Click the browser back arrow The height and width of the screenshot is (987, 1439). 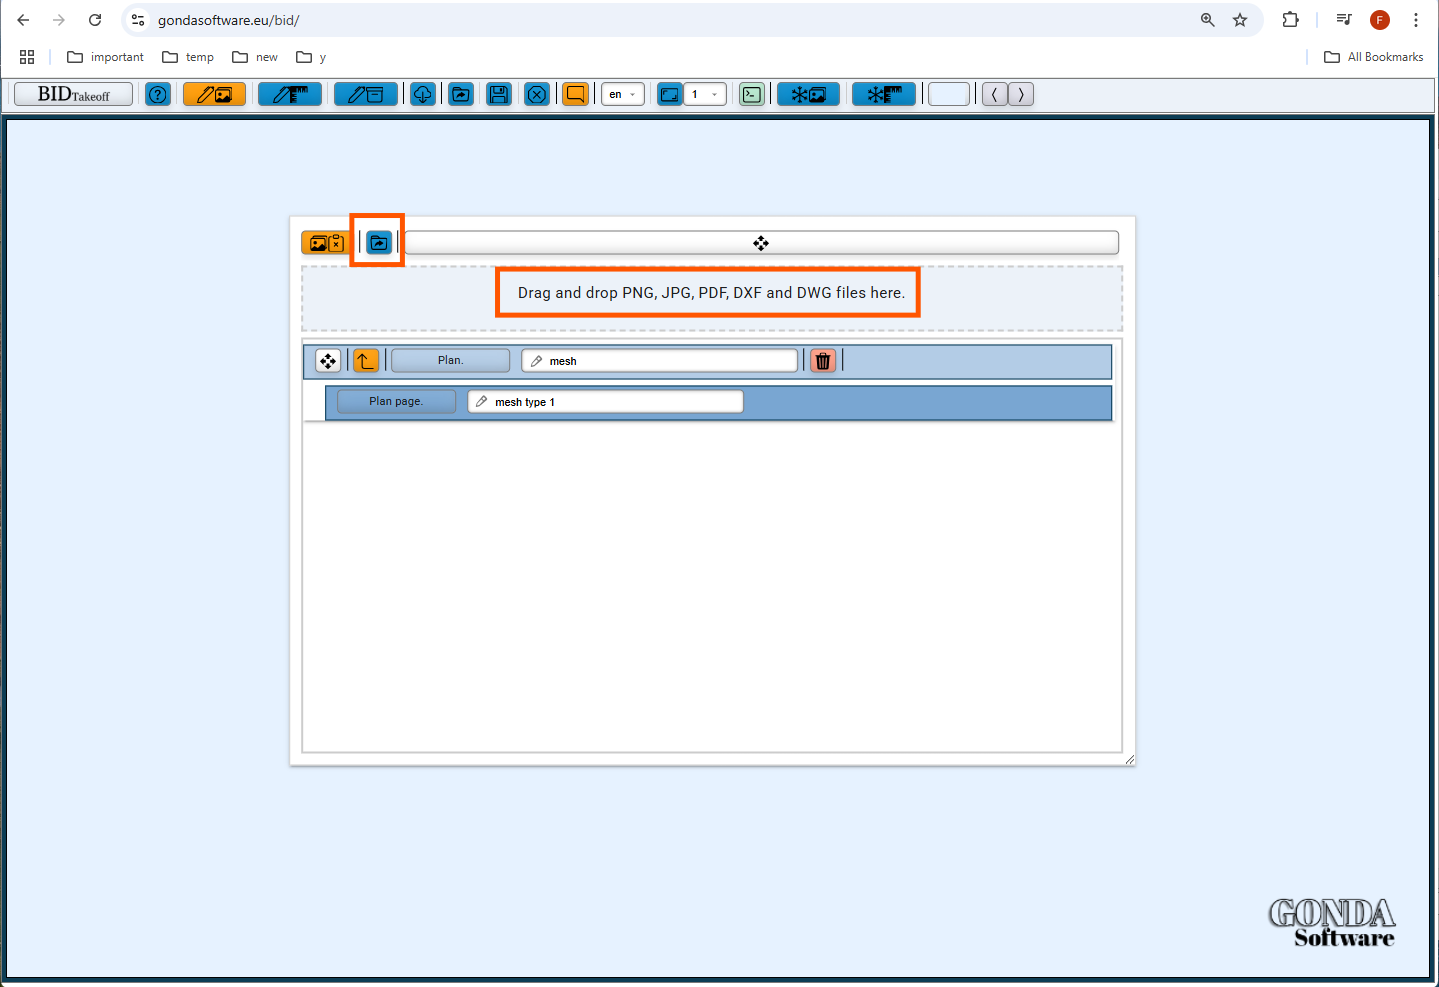[x=23, y=20]
